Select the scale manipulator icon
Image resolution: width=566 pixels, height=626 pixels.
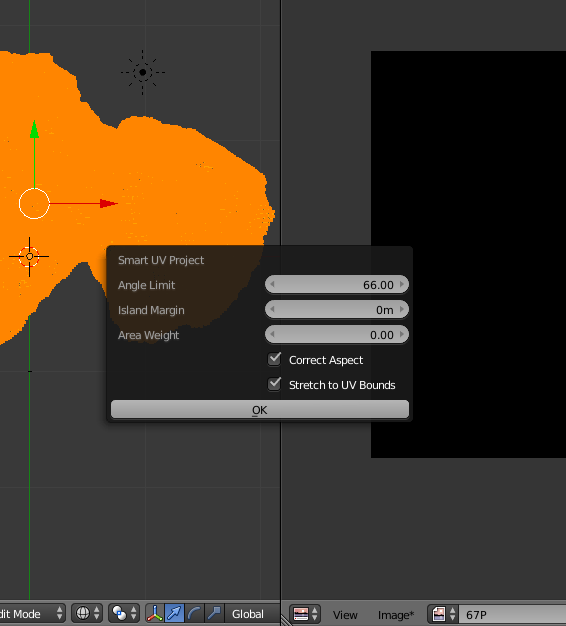tap(214, 614)
